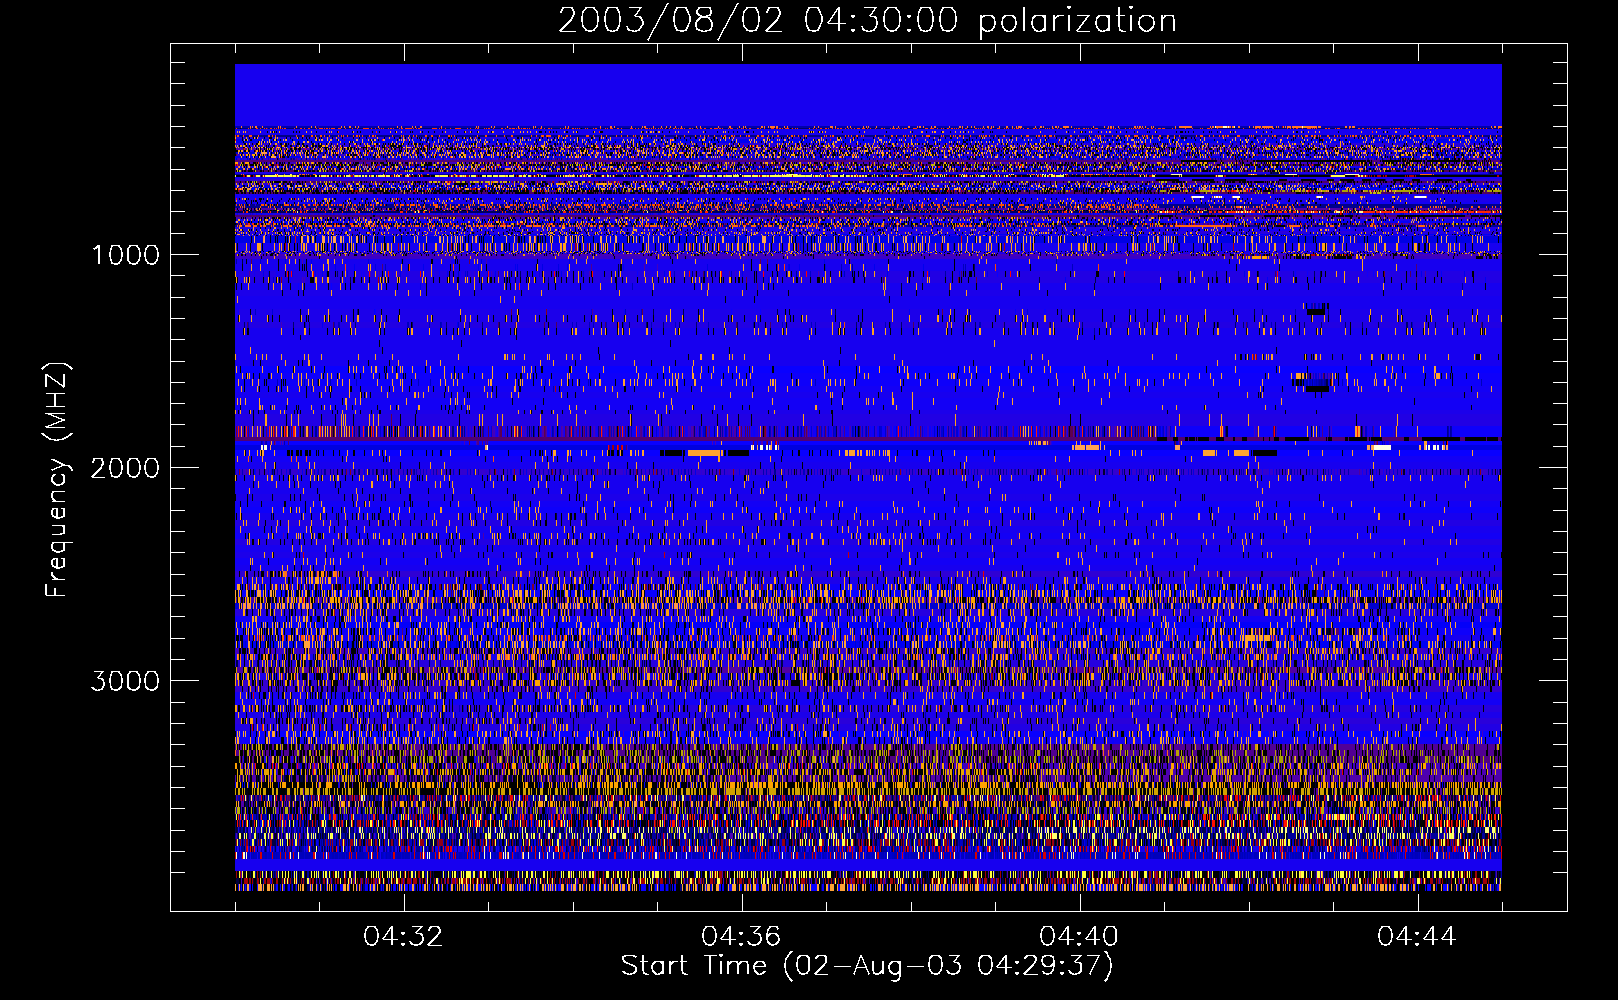Click the 04:40 time axis label

click(1079, 937)
